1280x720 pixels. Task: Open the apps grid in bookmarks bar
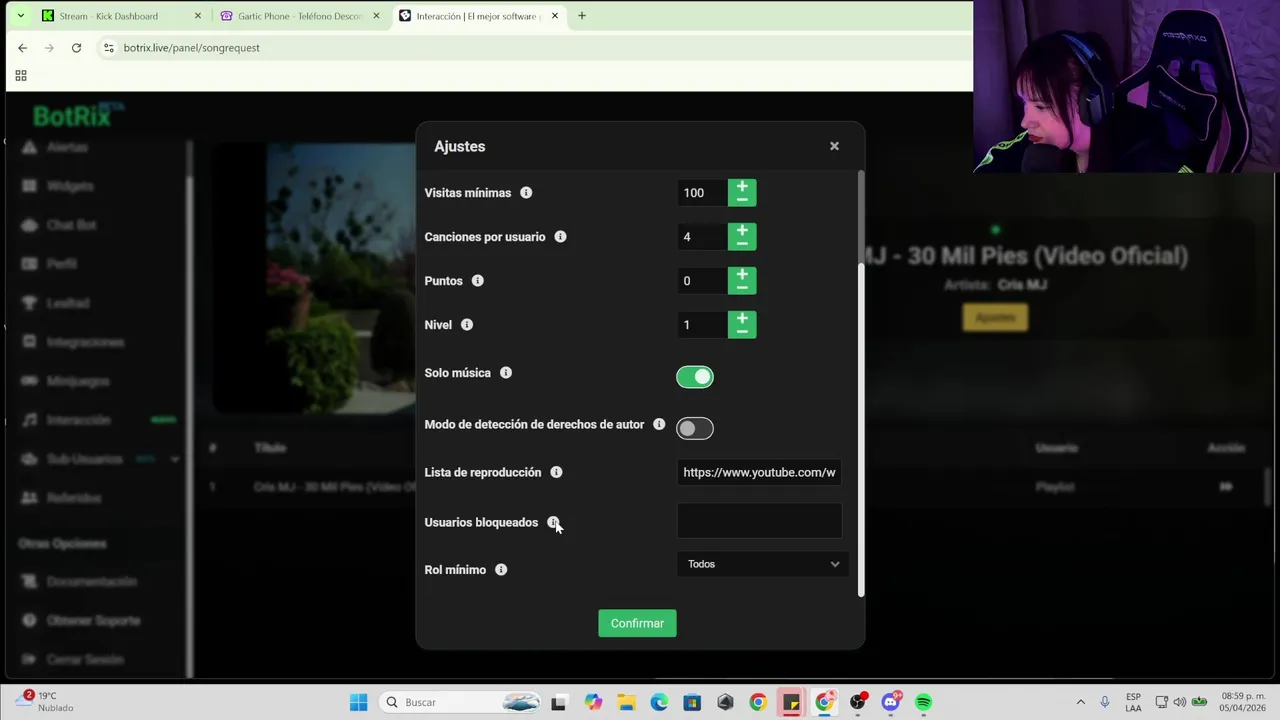[21, 76]
